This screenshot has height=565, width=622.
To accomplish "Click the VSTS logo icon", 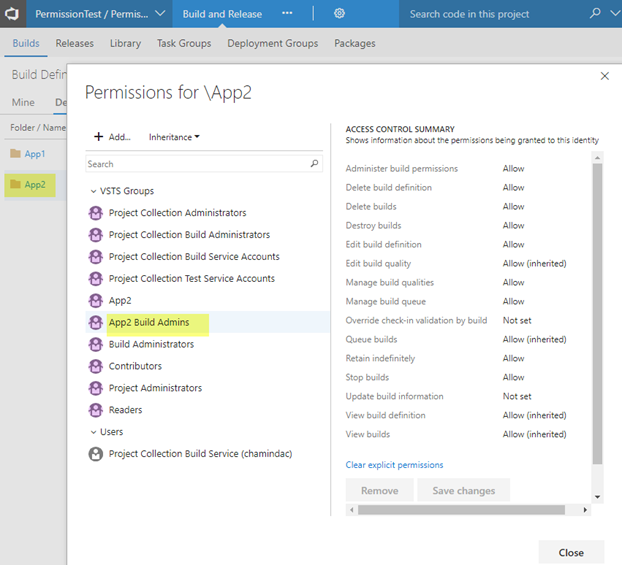I will 12,14.
